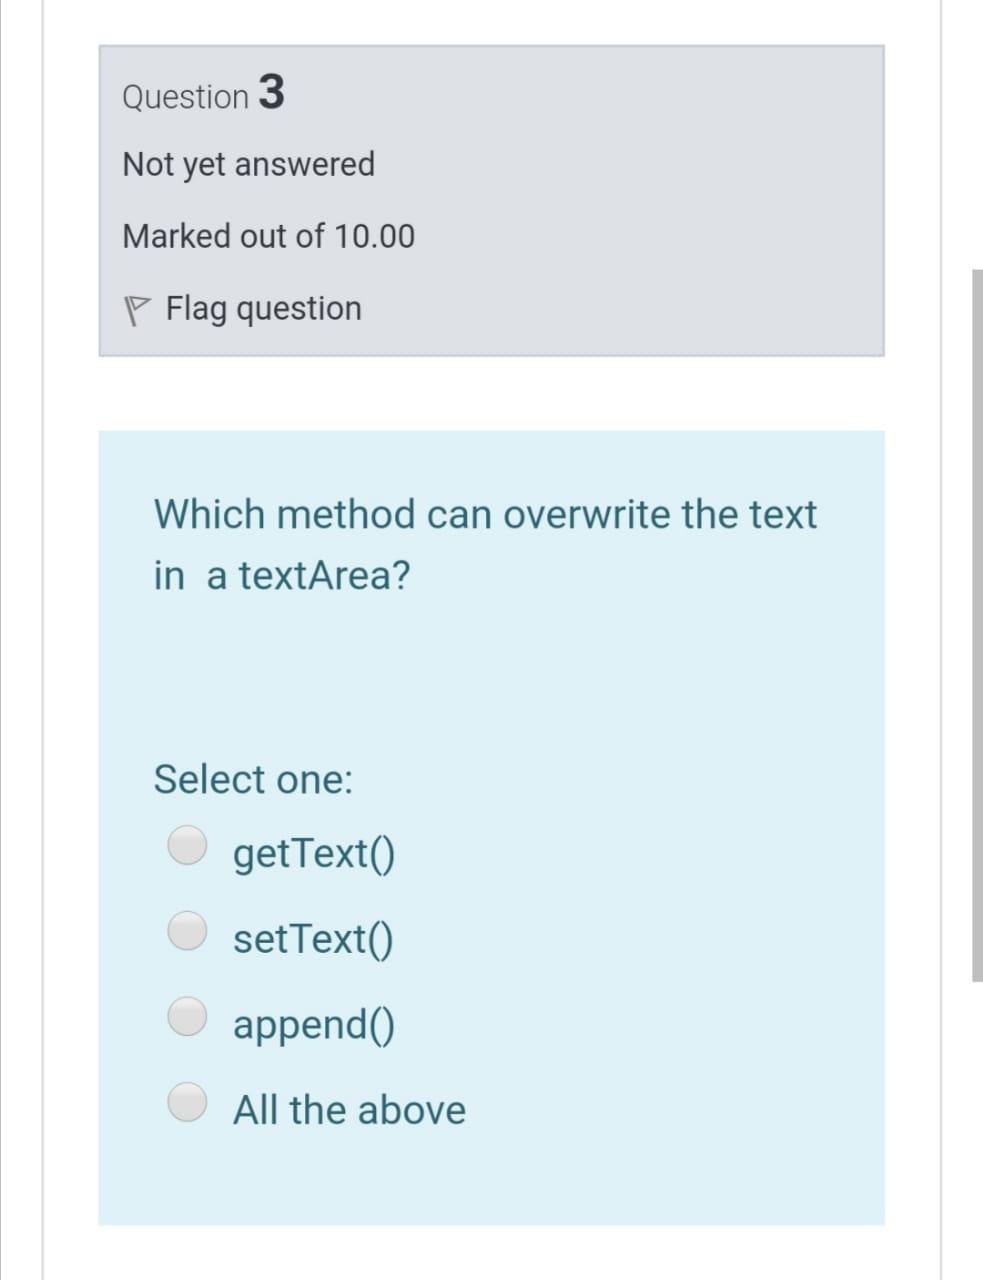
Task: Click the append() answer label
Action: [x=313, y=1023]
